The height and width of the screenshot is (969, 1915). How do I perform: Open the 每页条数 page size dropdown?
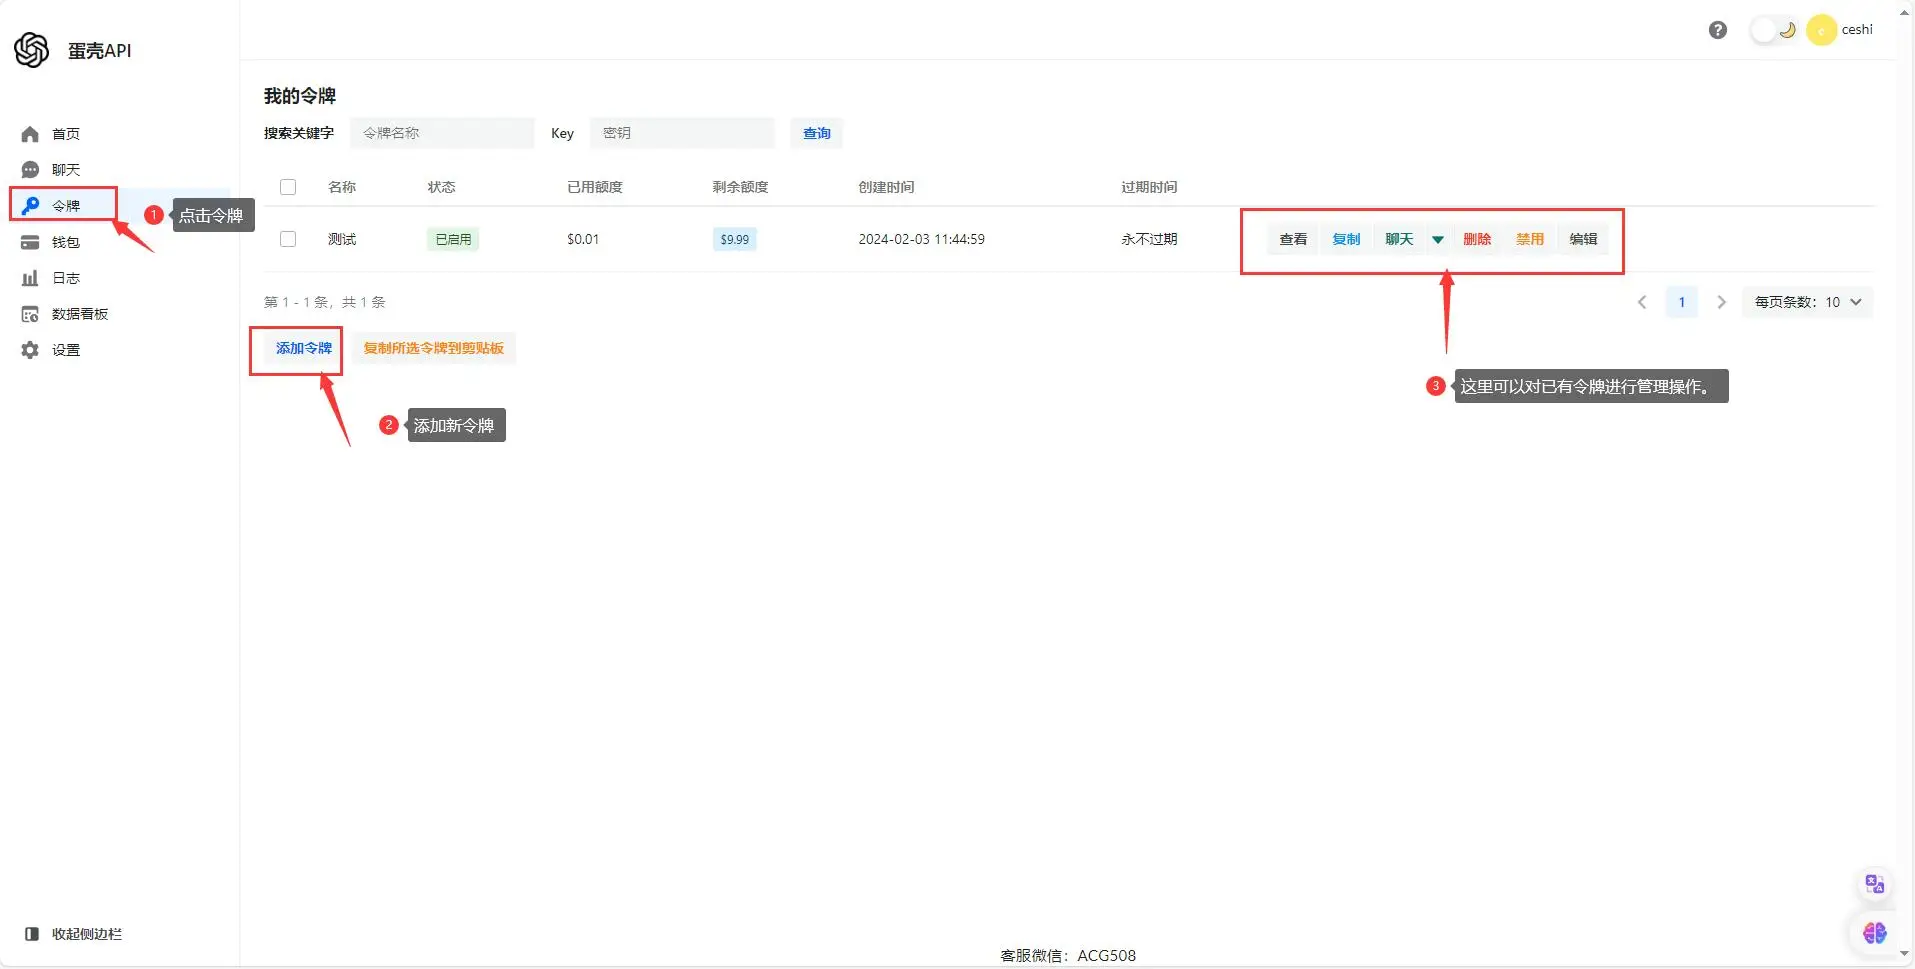[1806, 301]
